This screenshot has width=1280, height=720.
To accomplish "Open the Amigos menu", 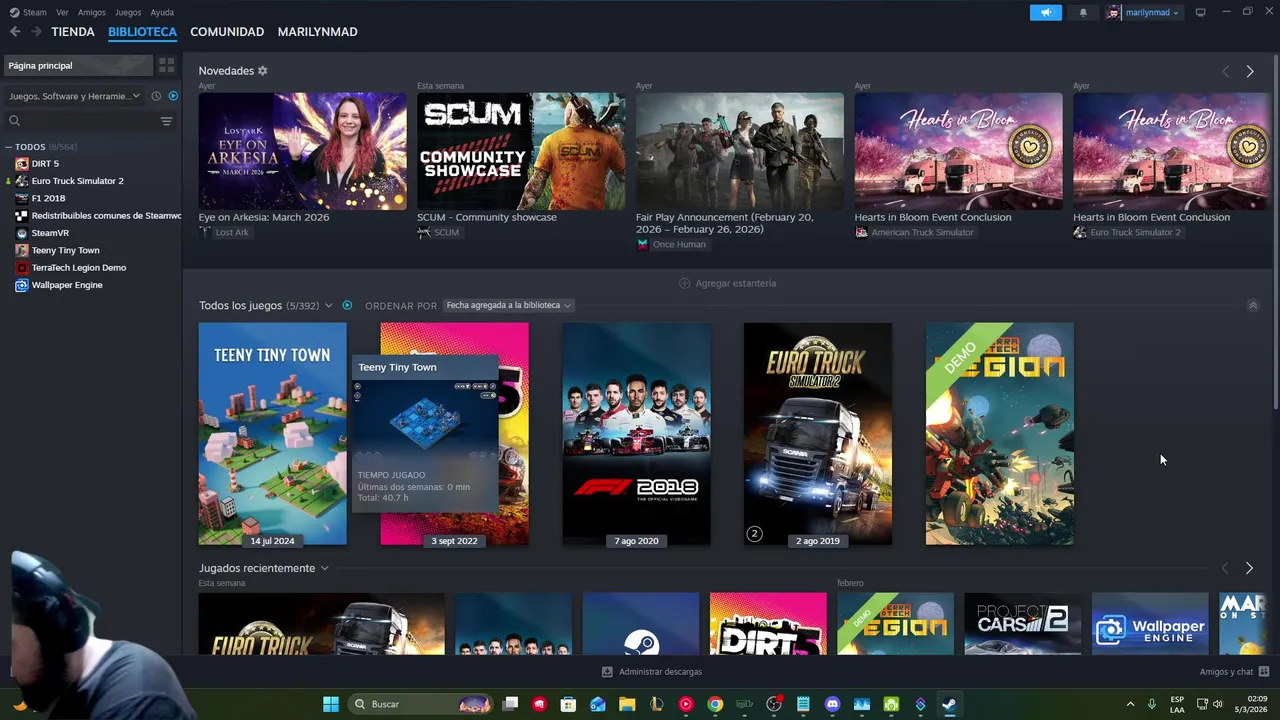I will tap(92, 12).
